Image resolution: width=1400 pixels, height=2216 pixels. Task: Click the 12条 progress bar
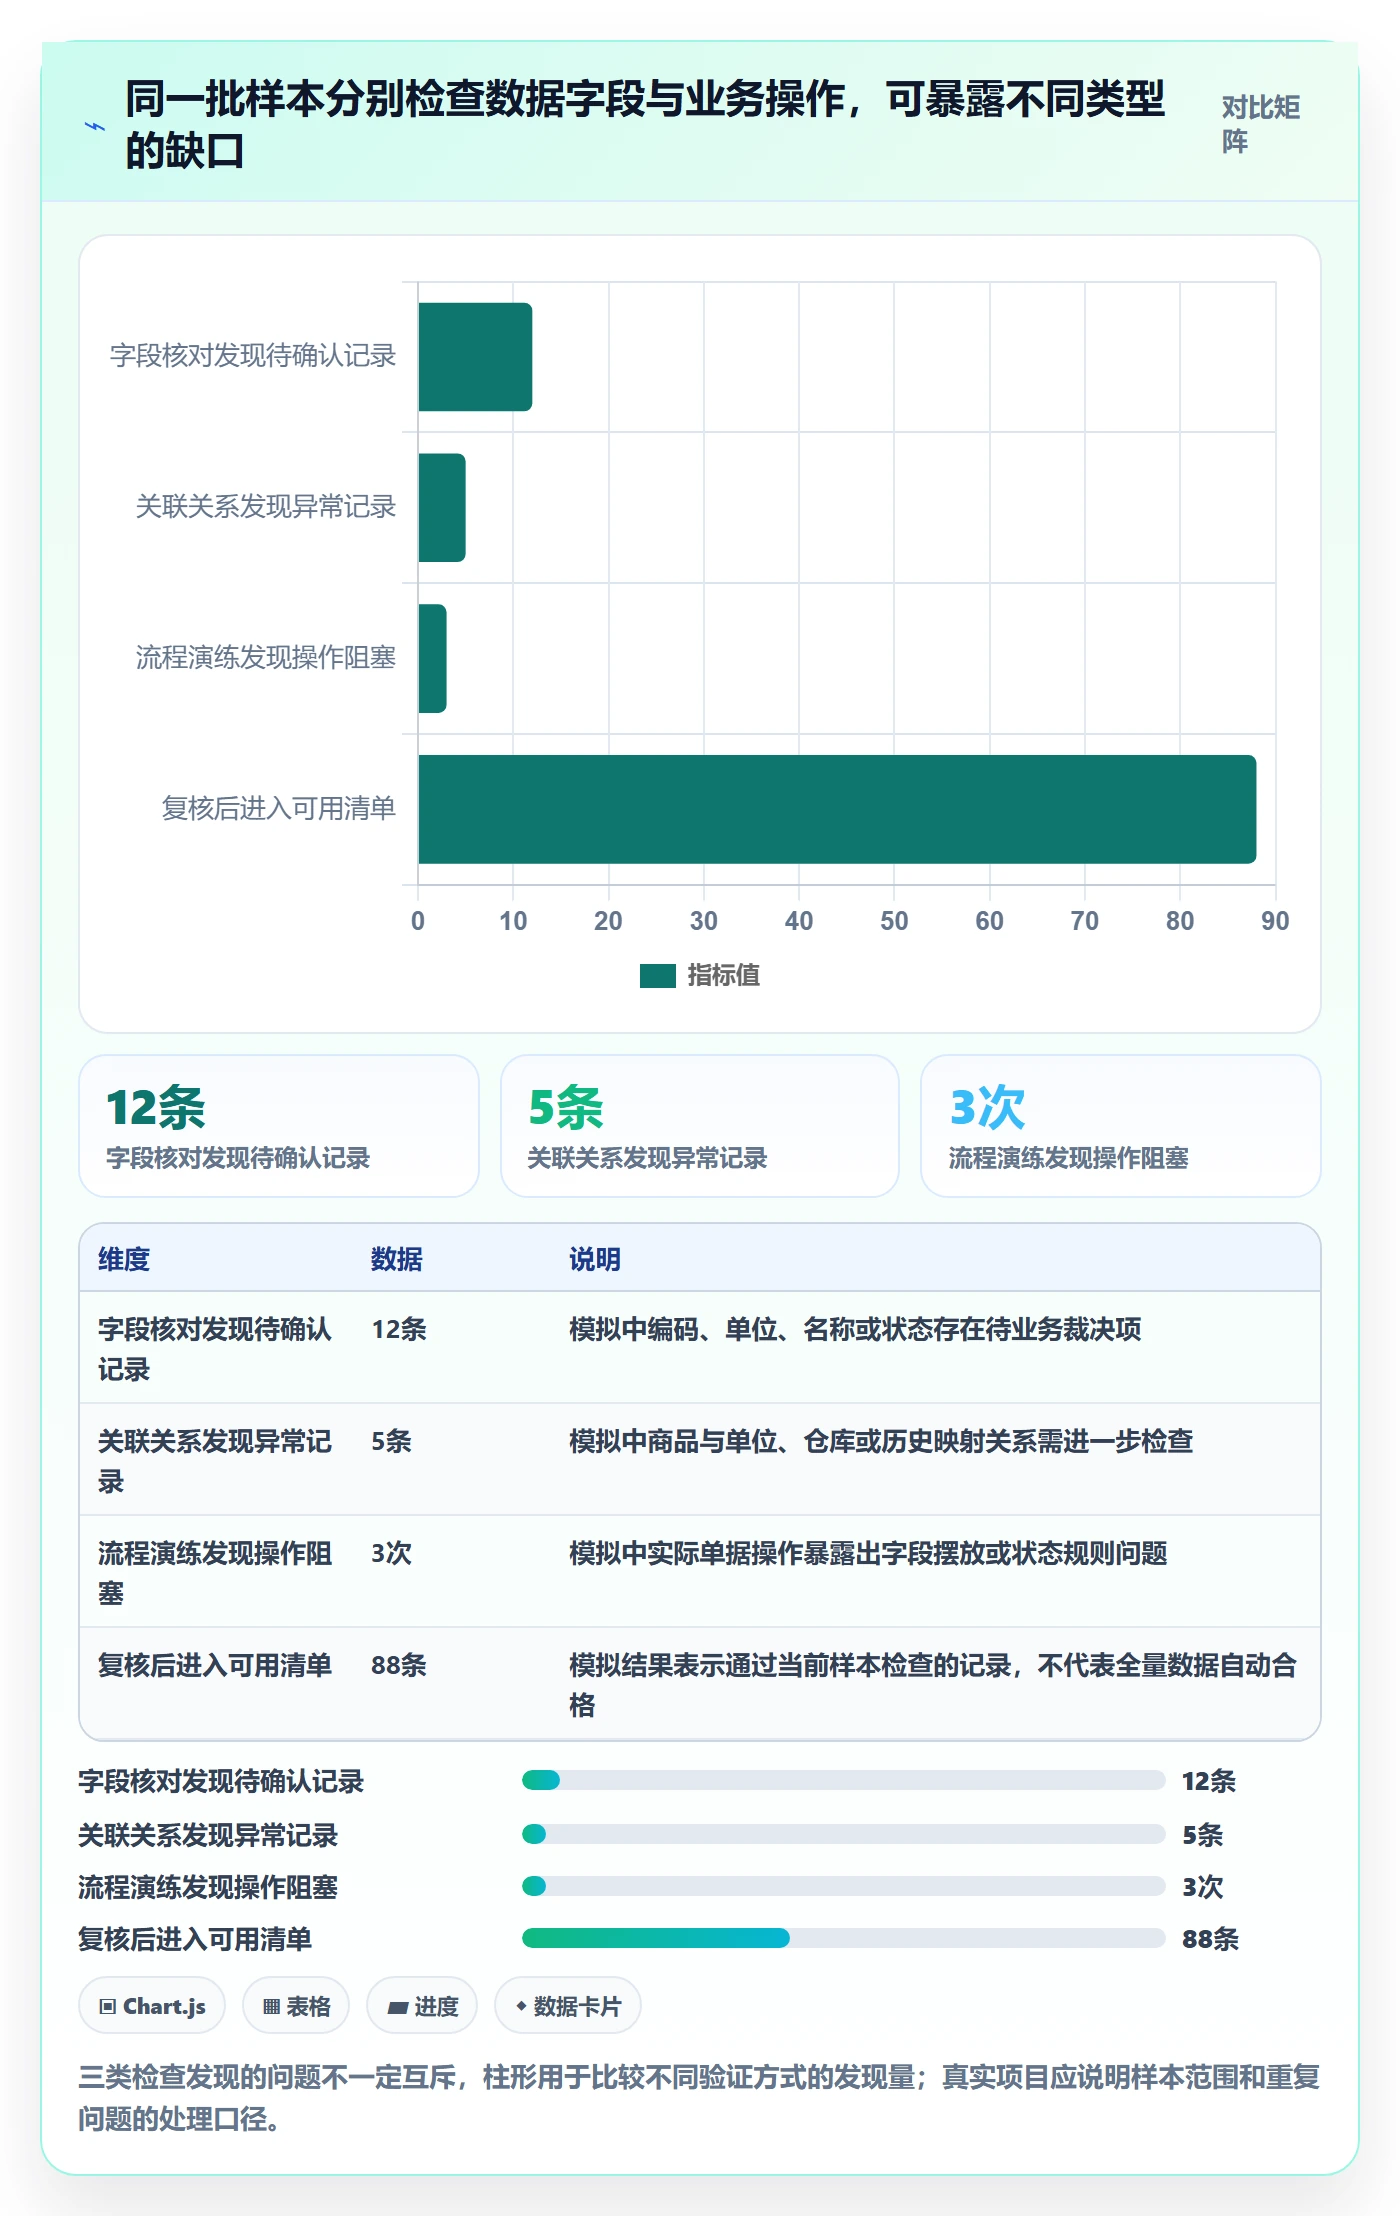point(843,1780)
